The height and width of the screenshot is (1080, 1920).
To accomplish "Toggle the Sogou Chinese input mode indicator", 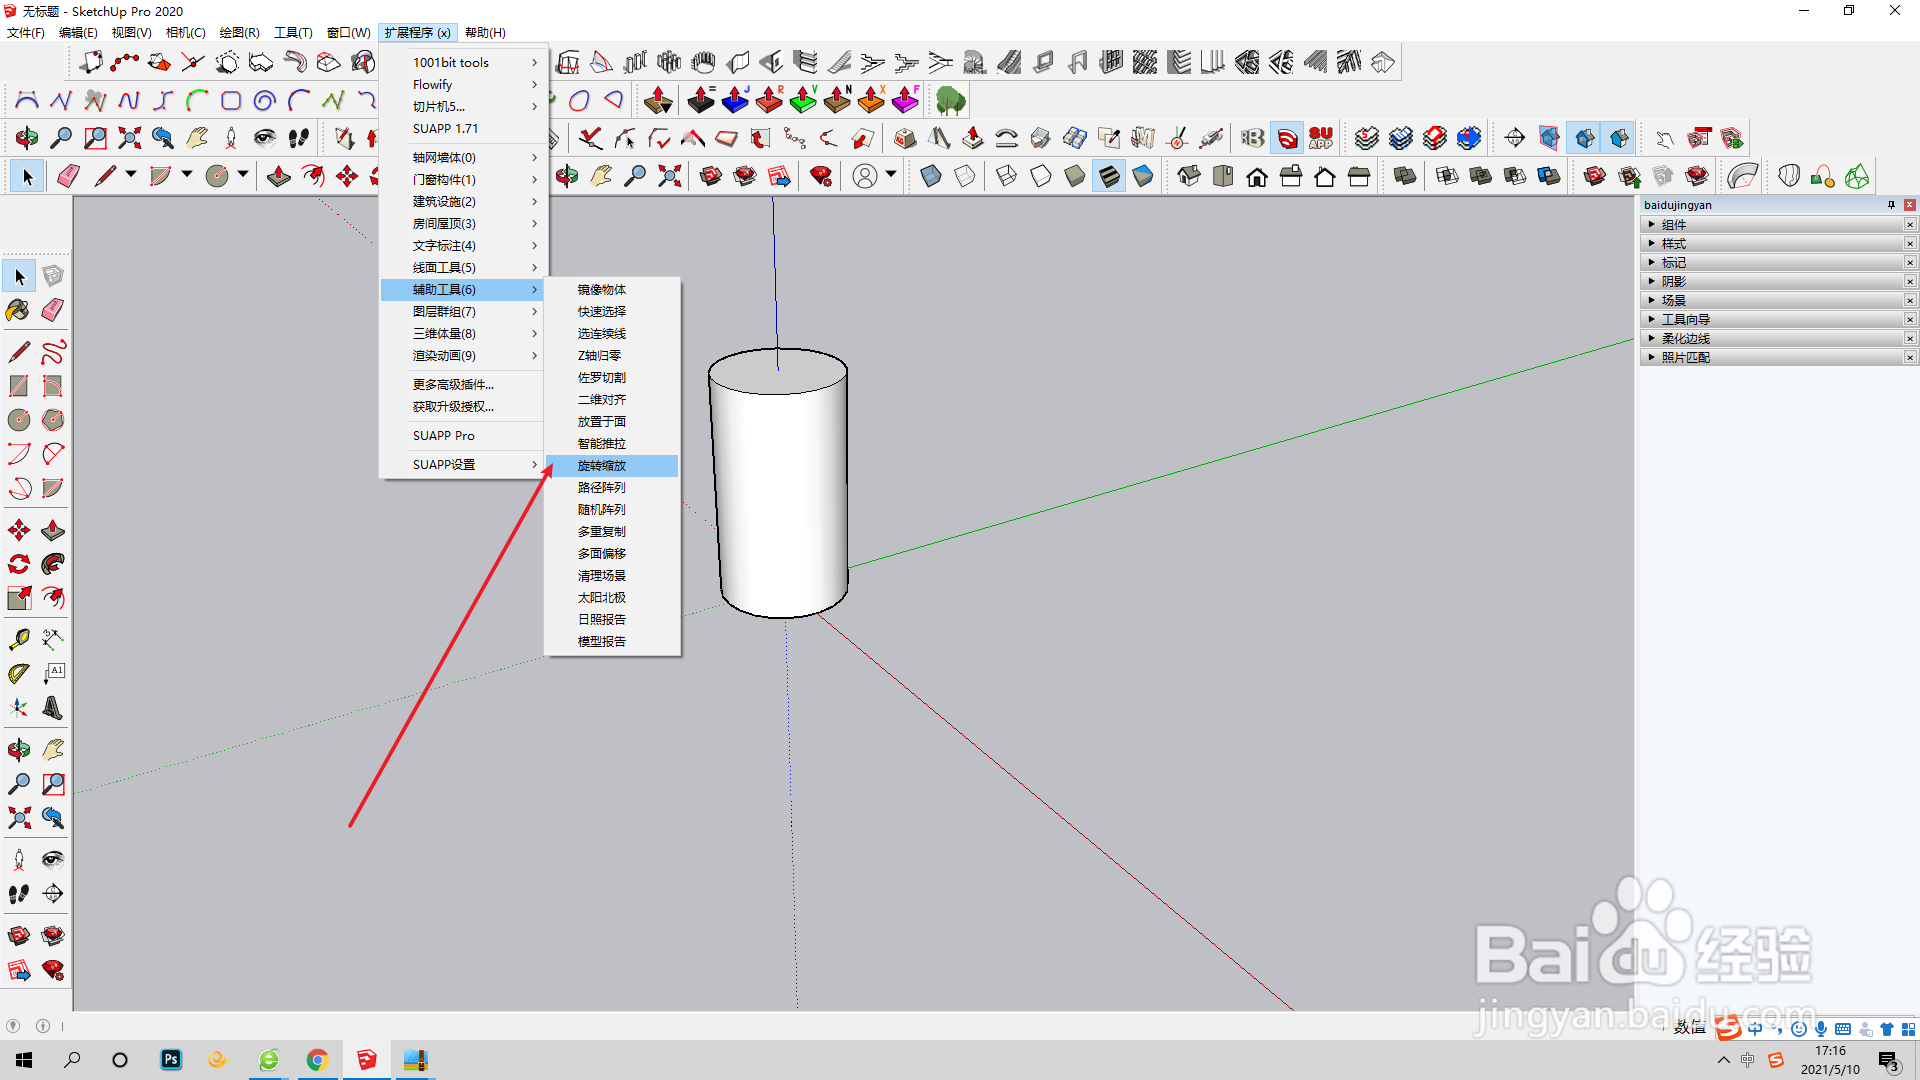I will pos(1754,1029).
